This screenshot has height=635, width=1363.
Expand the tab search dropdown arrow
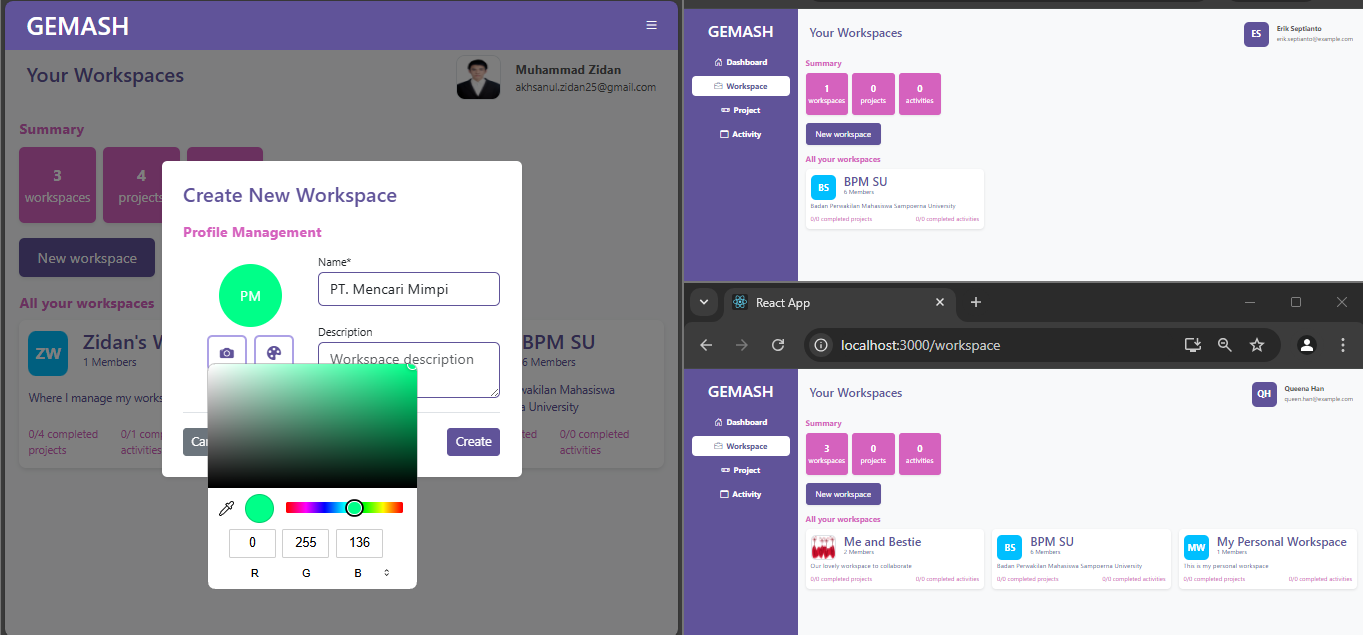(x=703, y=302)
